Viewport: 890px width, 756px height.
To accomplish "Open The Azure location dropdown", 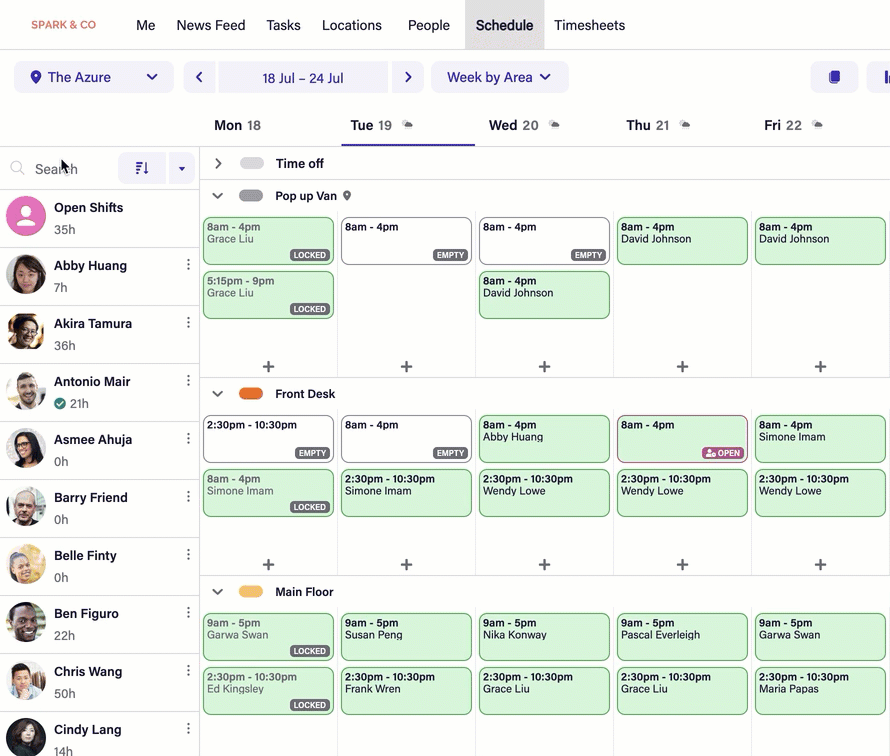I will point(94,77).
